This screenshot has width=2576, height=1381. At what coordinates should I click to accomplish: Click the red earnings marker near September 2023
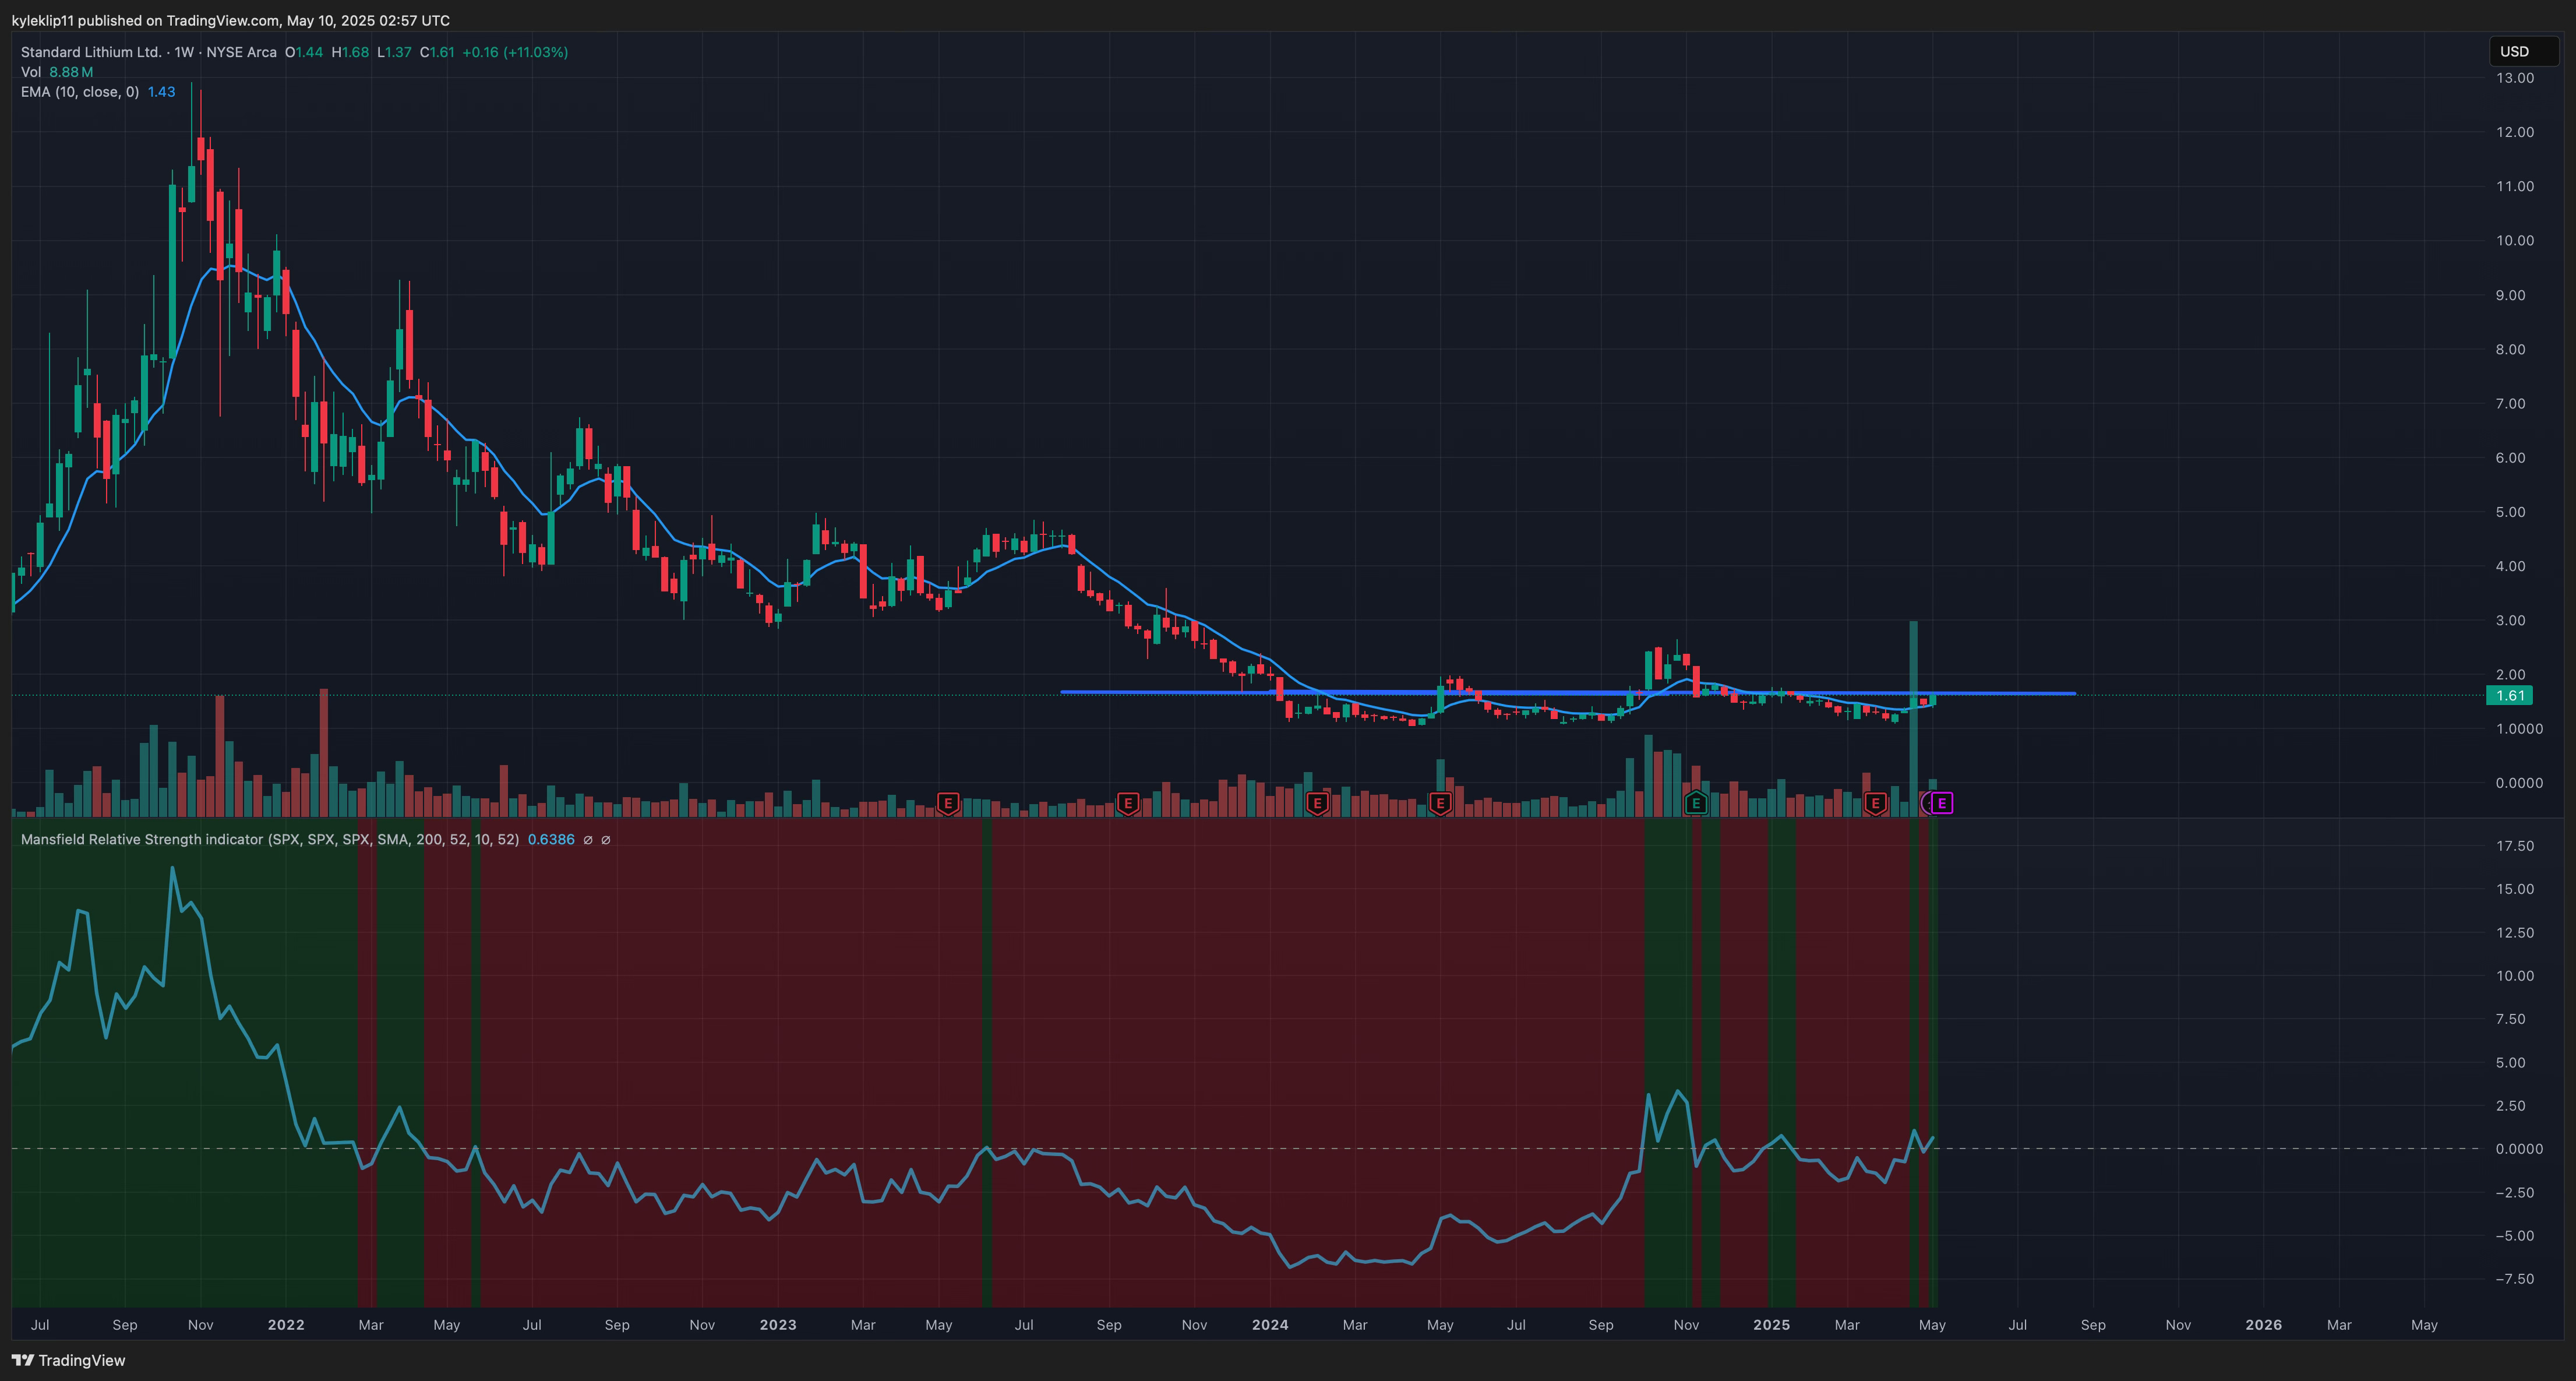(x=1128, y=803)
